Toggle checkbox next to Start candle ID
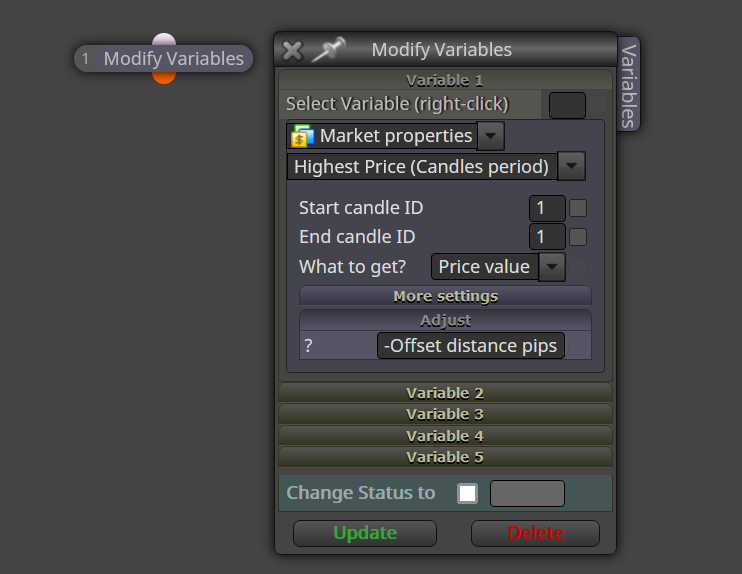 [578, 208]
